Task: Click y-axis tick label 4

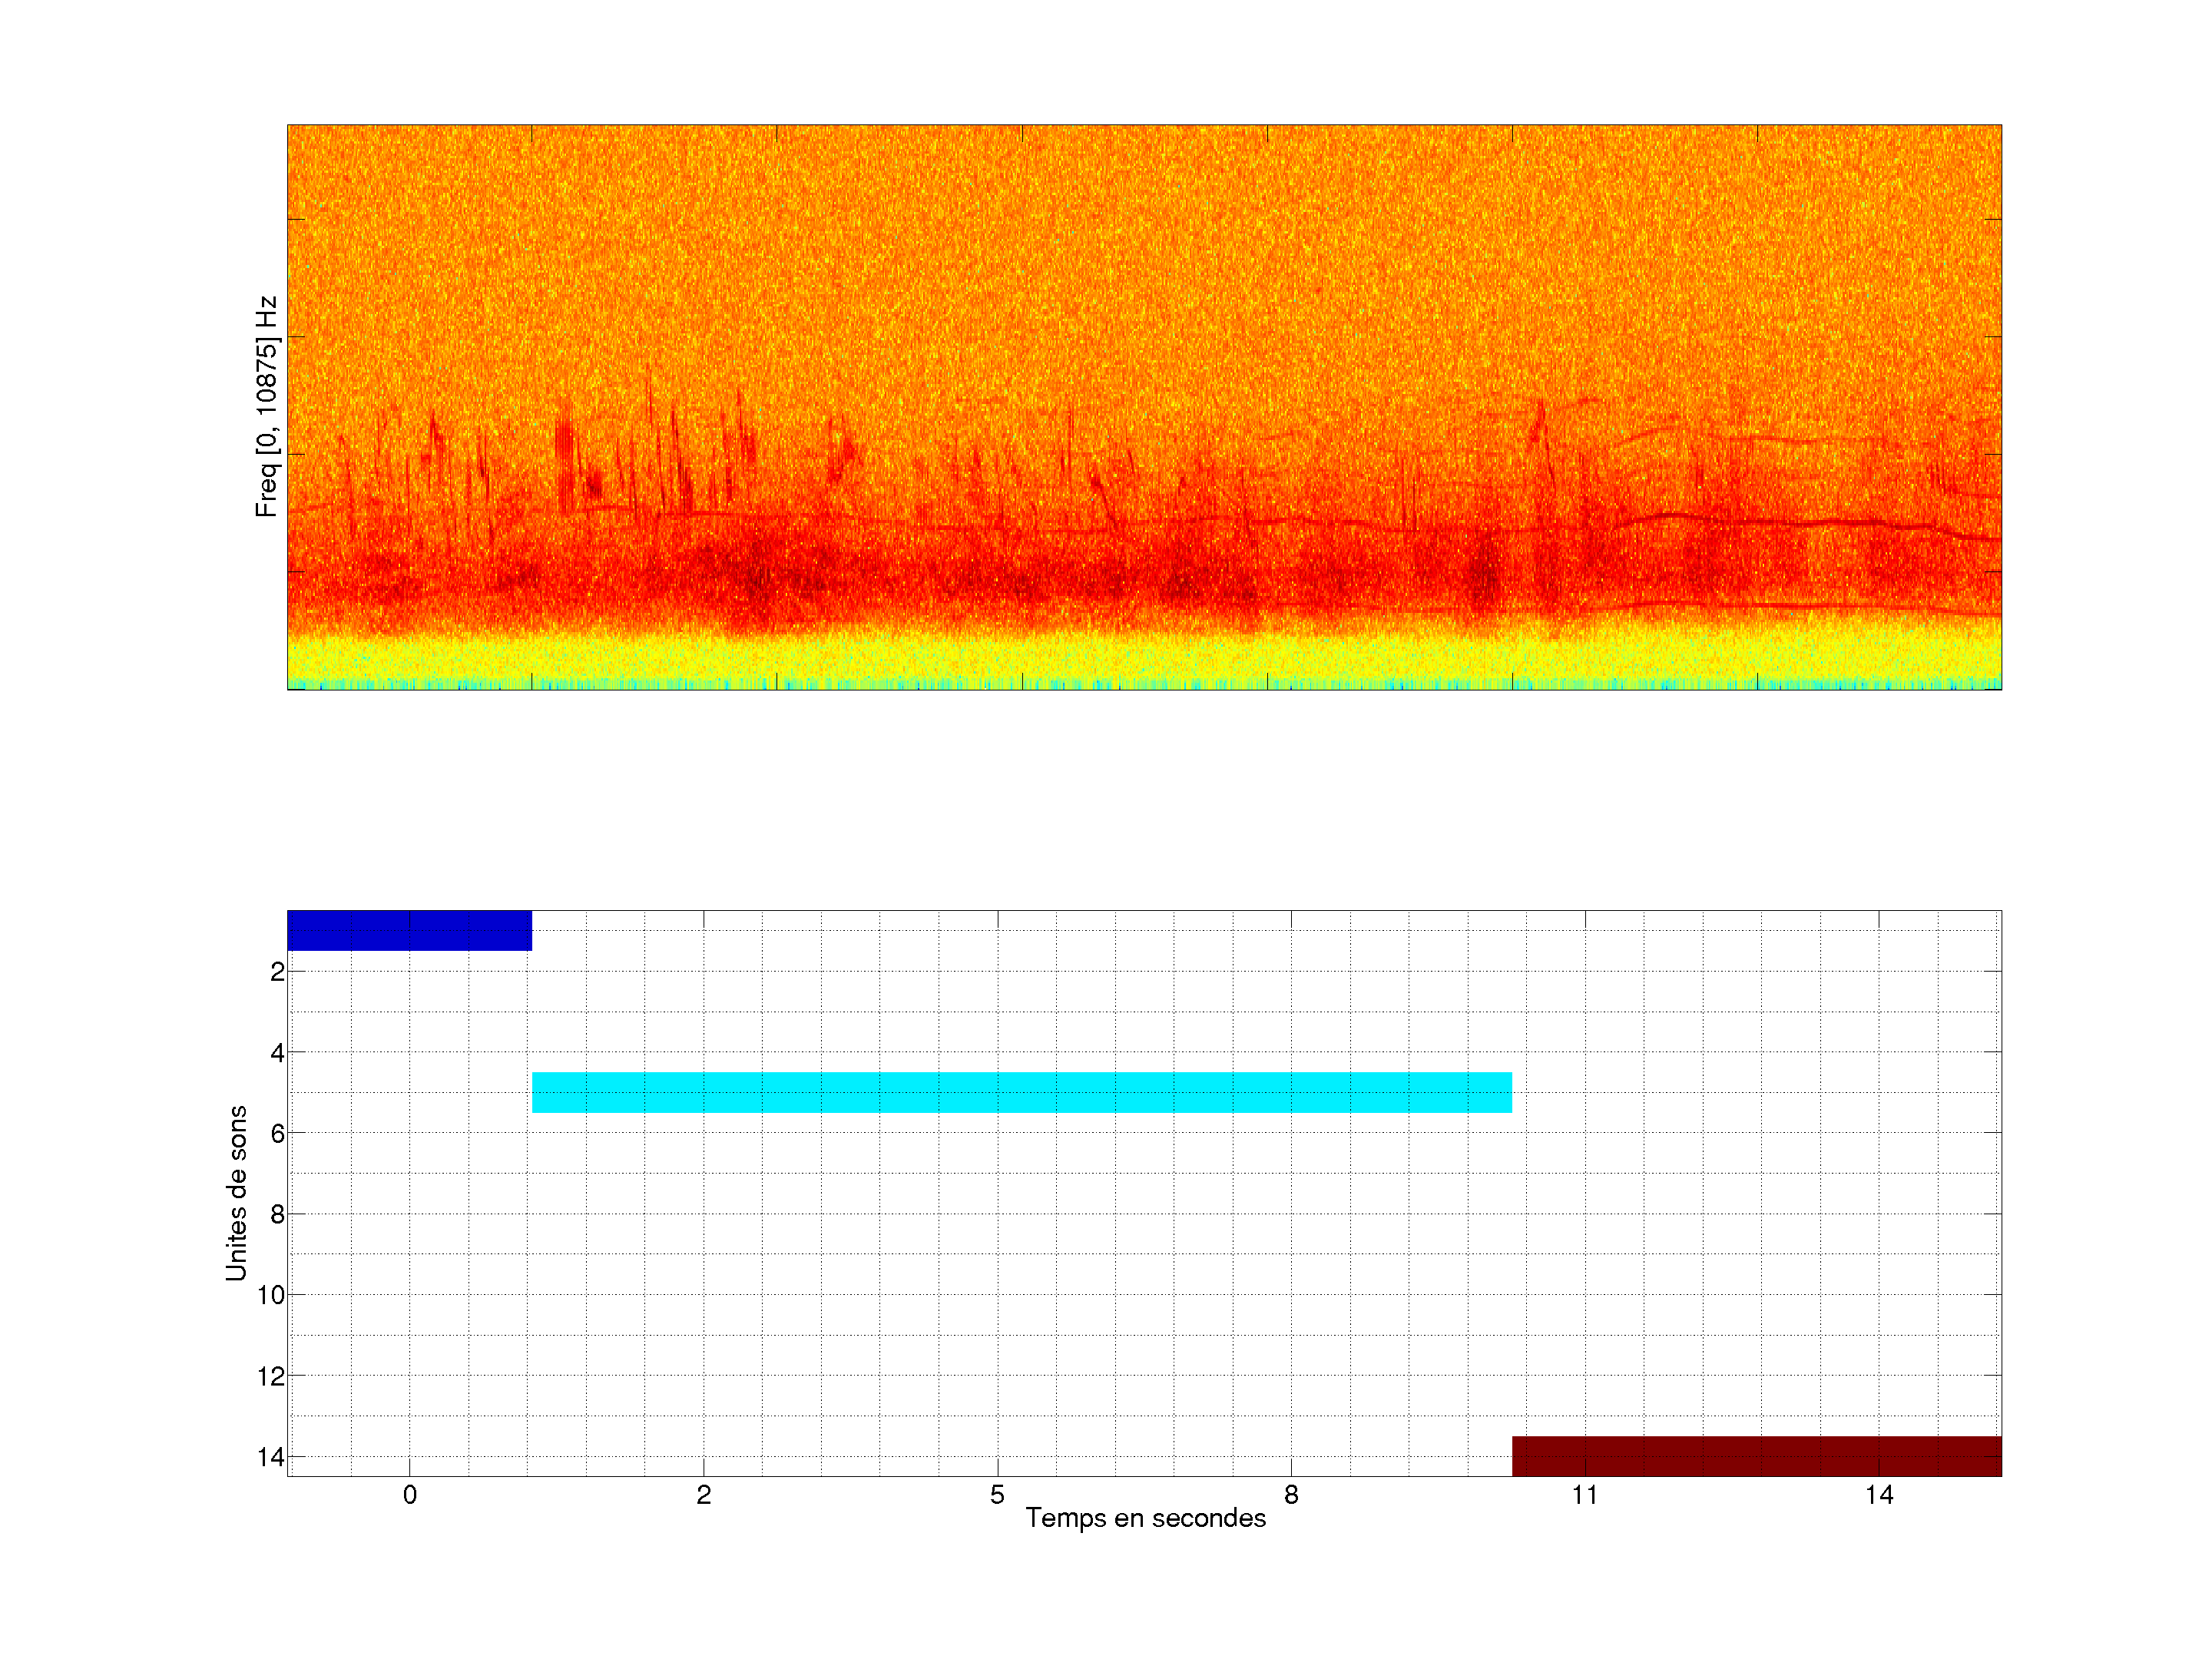Action: 277,1053
